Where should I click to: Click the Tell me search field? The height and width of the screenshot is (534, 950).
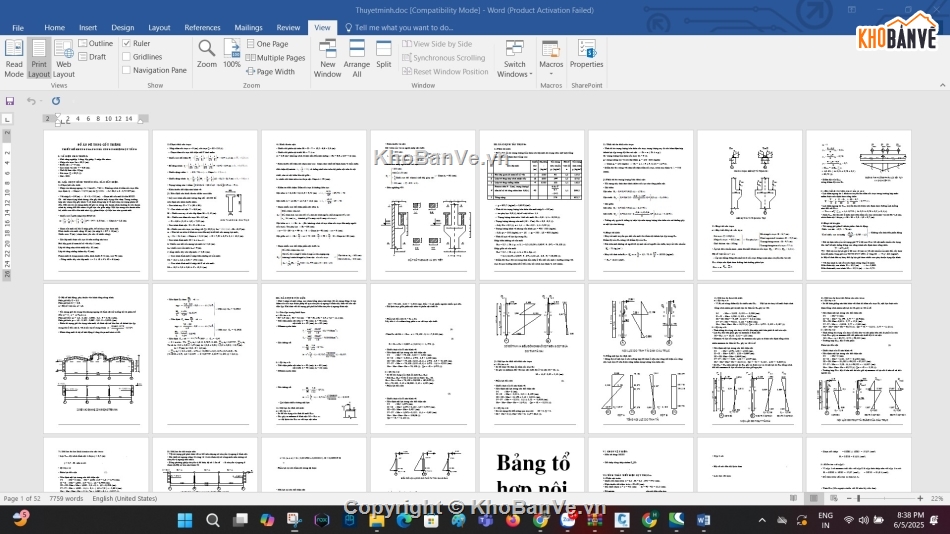click(399, 27)
